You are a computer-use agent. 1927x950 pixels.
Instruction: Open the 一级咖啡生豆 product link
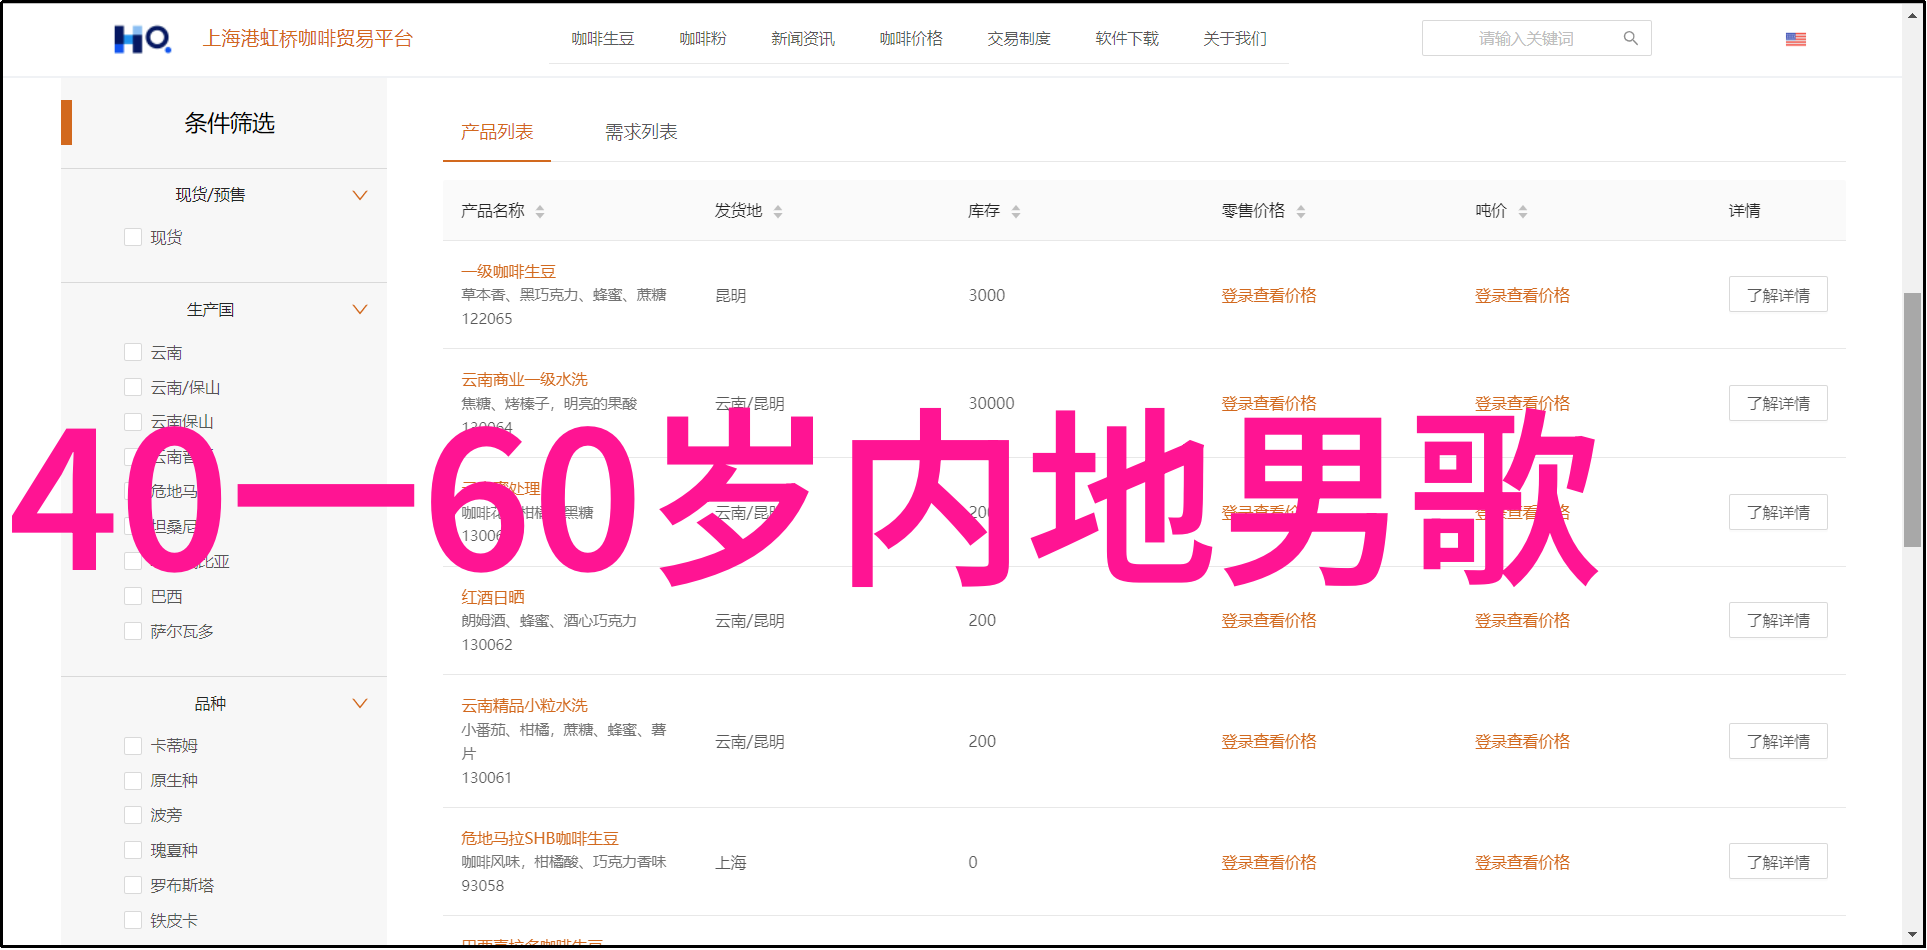coord(508,271)
